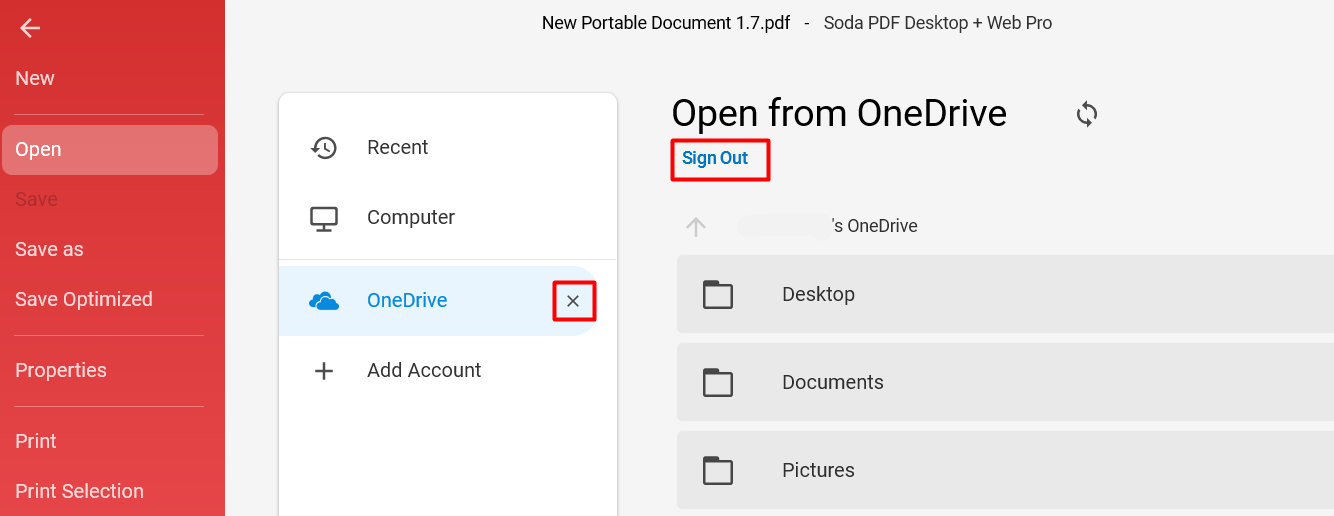The image size is (1334, 516).
Task: Click the 's OneDrive breadcrumb text
Action: click(x=875, y=226)
